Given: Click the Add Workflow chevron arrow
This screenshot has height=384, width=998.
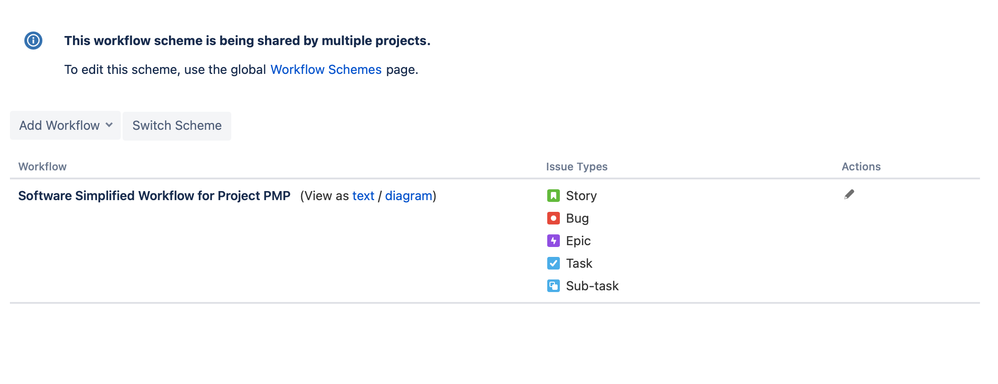Looking at the screenshot, I should click(x=109, y=125).
